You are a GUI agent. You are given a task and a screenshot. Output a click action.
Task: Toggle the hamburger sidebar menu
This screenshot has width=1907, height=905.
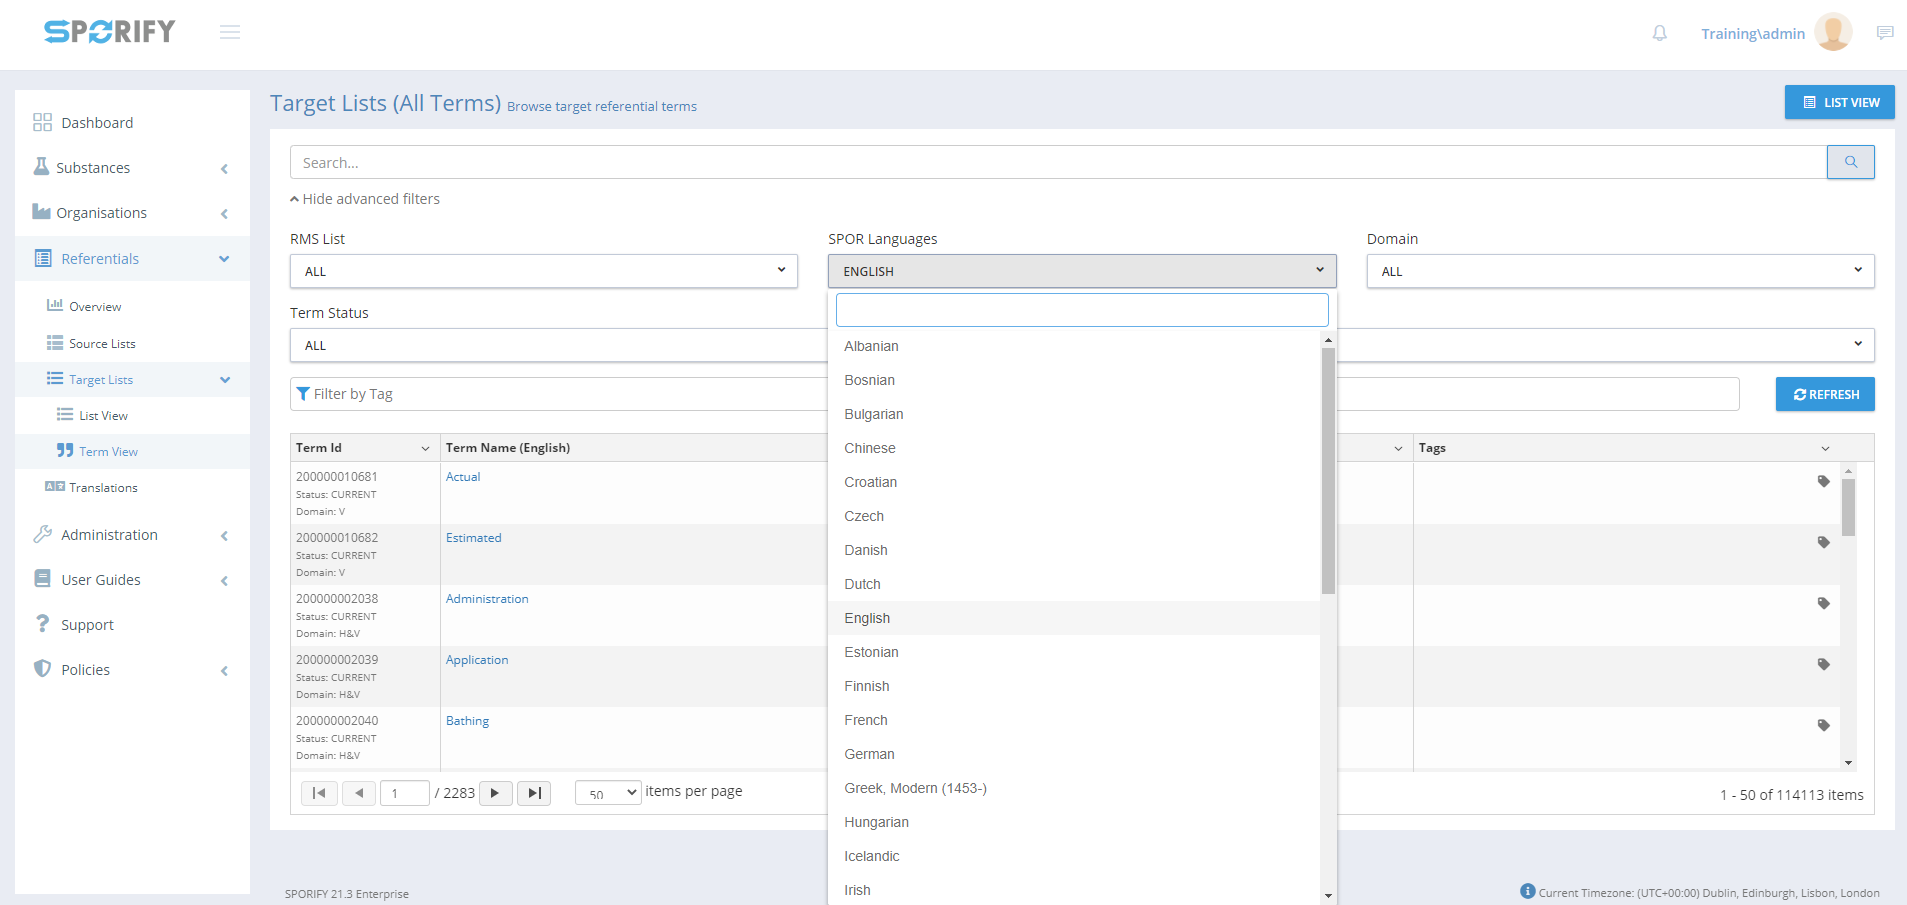coord(230,32)
